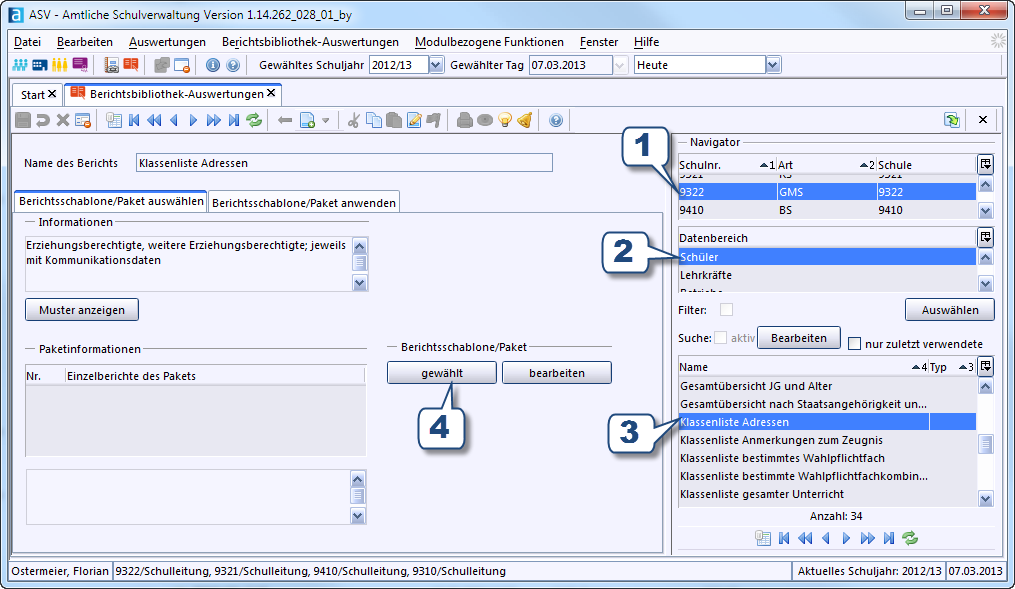Click the yellow lightbulb icon
Image resolution: width=1015 pixels, height=589 pixels.
pyautogui.click(x=505, y=120)
